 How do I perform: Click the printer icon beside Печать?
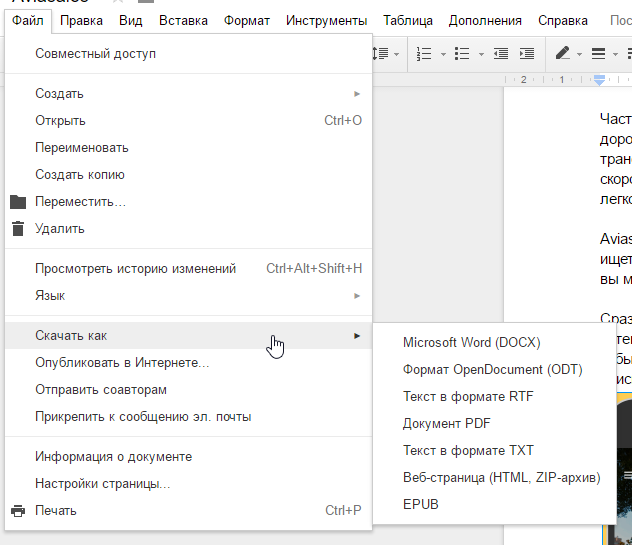[18, 511]
